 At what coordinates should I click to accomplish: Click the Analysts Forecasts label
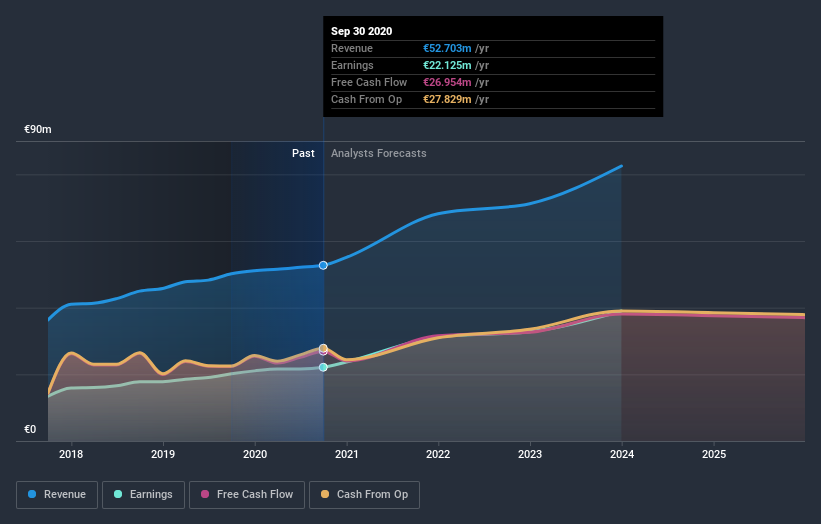379,153
